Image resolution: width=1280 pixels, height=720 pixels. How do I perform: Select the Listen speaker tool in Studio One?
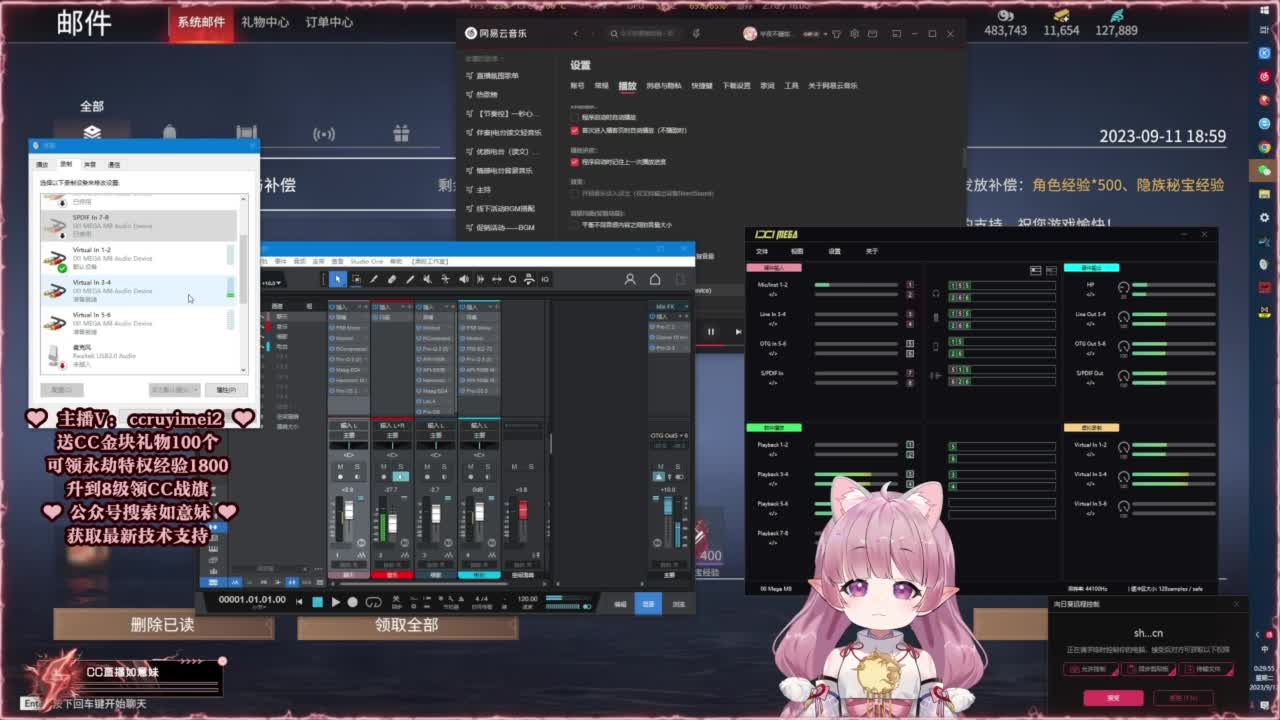click(464, 279)
